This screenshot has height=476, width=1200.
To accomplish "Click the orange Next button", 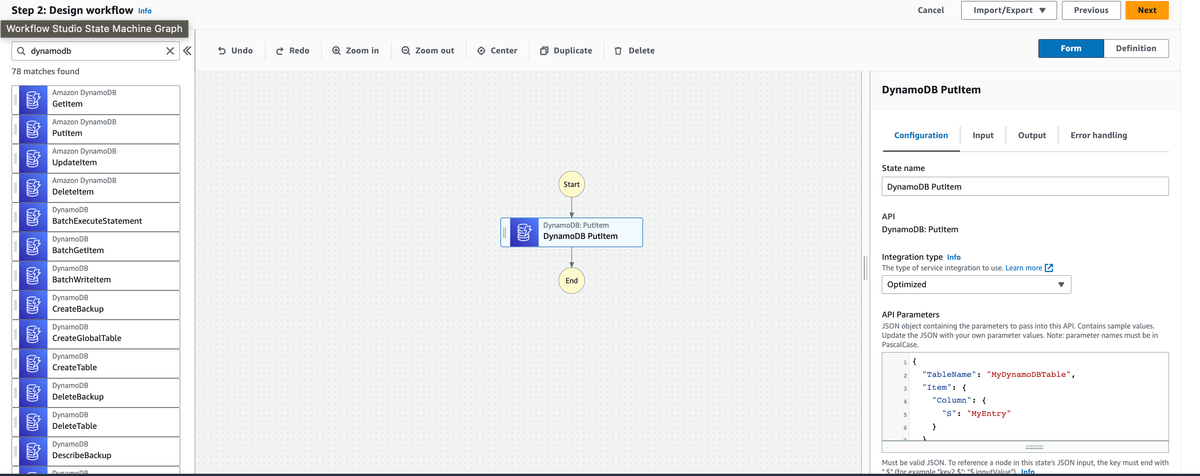I will 1147,10.
